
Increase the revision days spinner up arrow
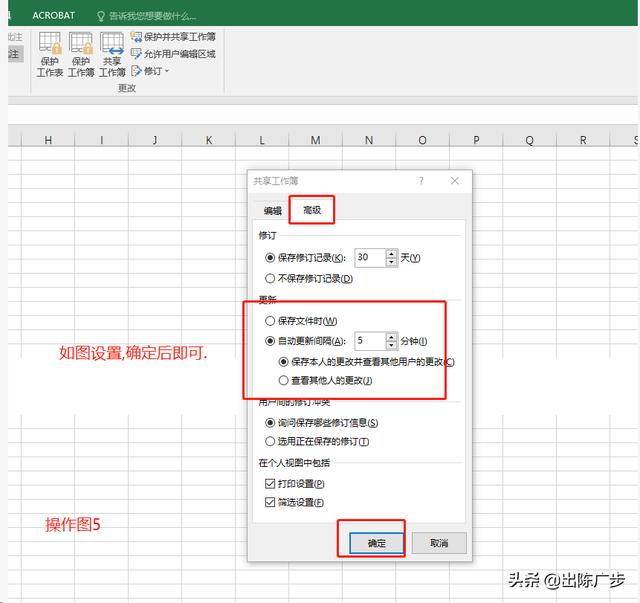tap(391, 254)
